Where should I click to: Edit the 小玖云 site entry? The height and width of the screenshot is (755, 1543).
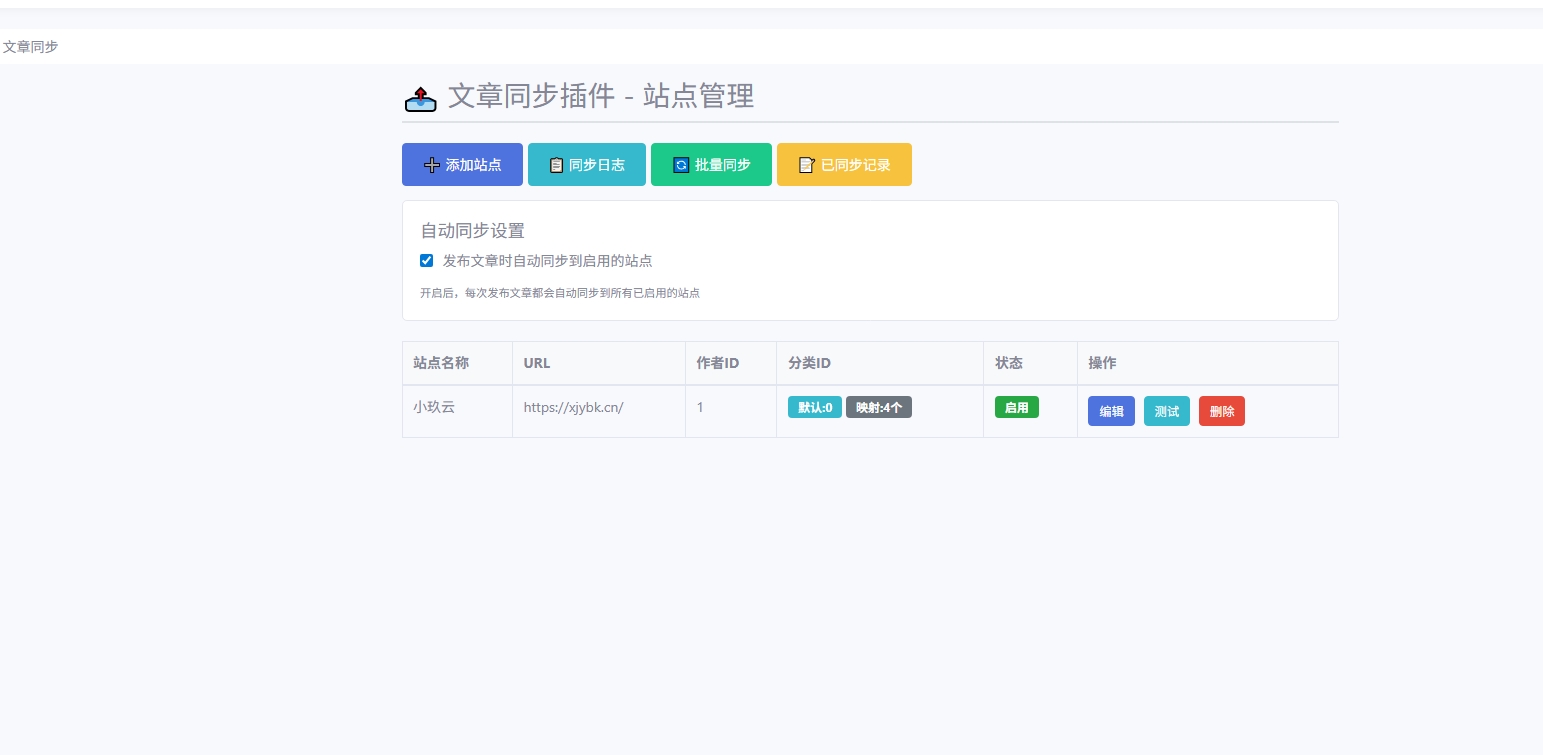(1111, 410)
